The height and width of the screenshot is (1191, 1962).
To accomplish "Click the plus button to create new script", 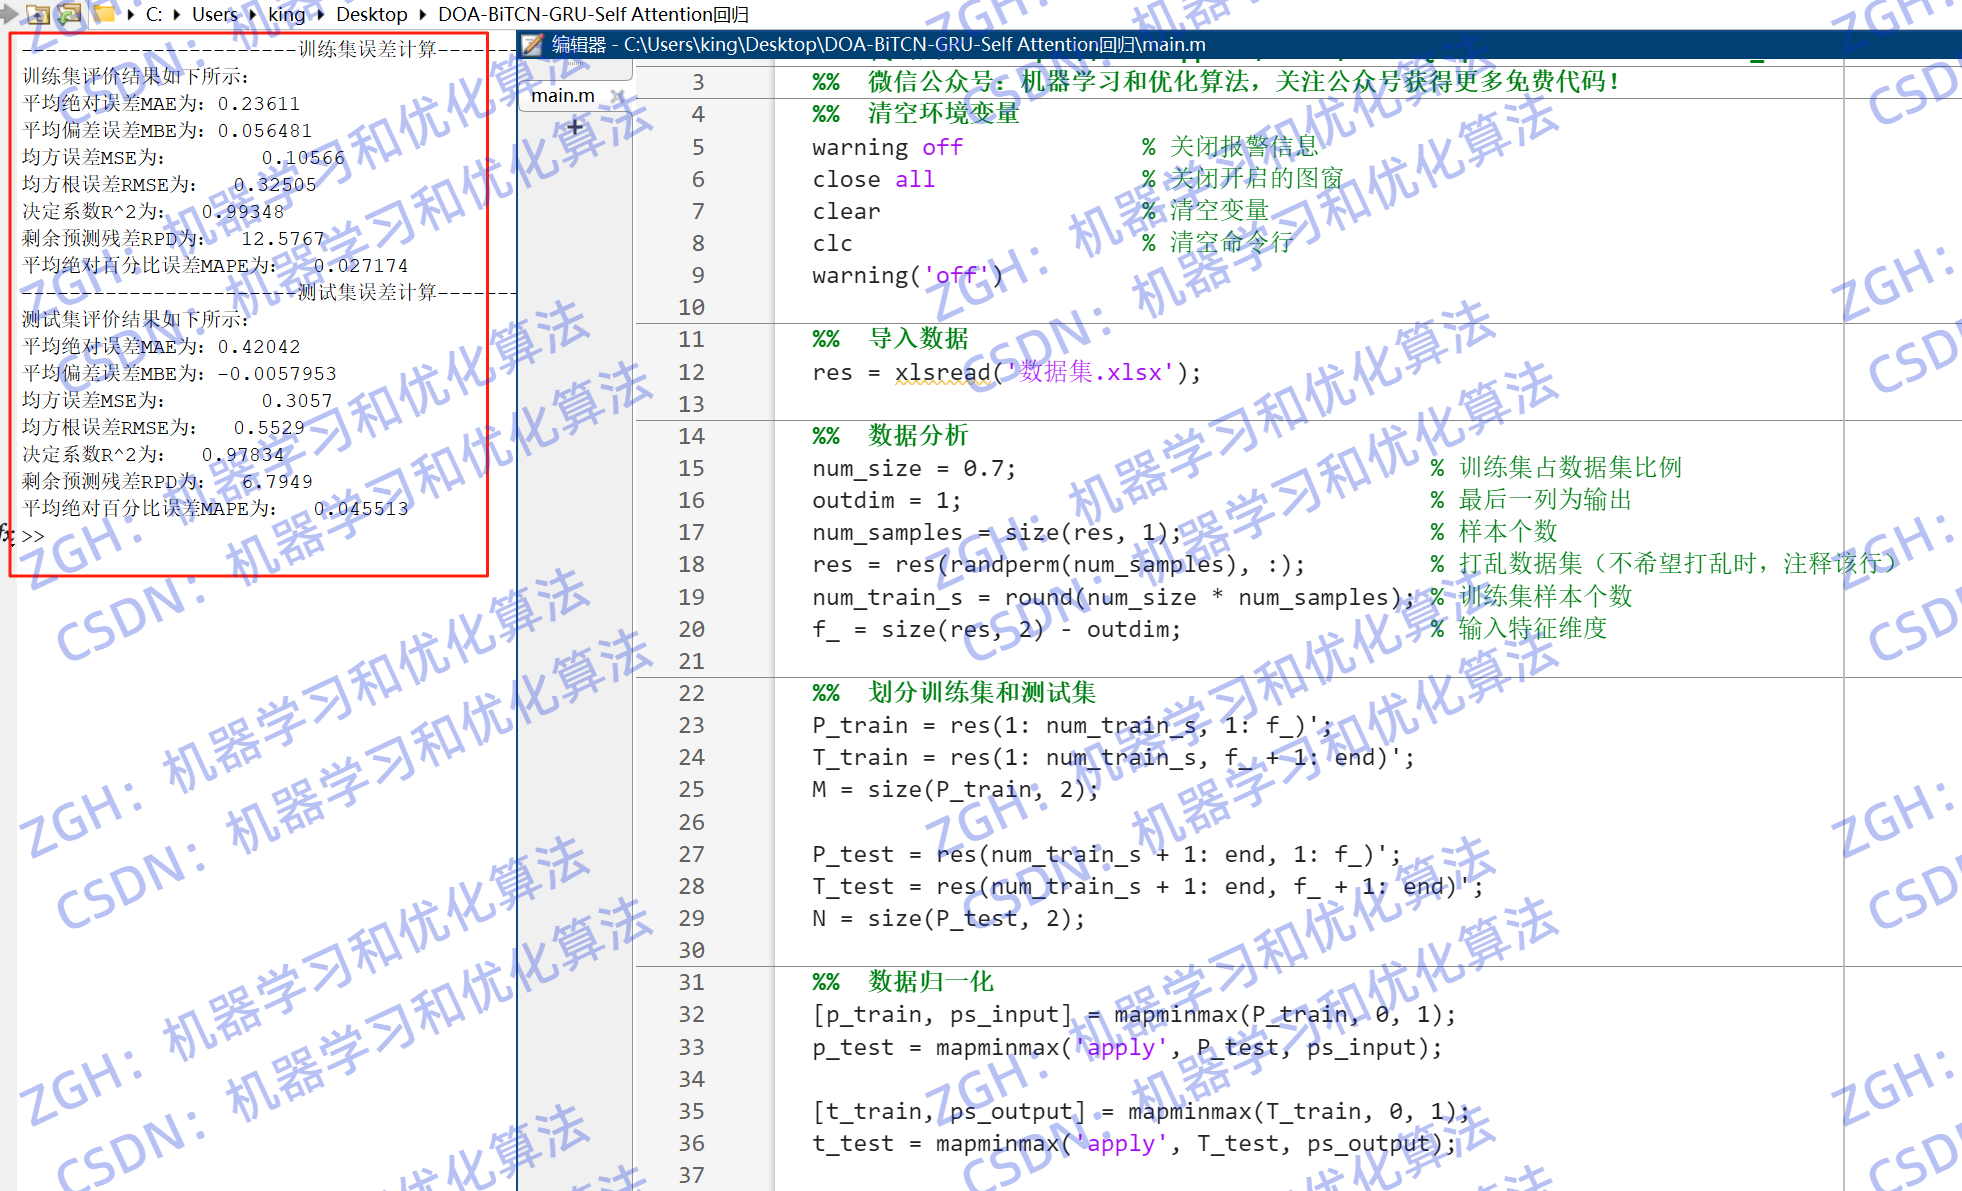I will point(575,128).
